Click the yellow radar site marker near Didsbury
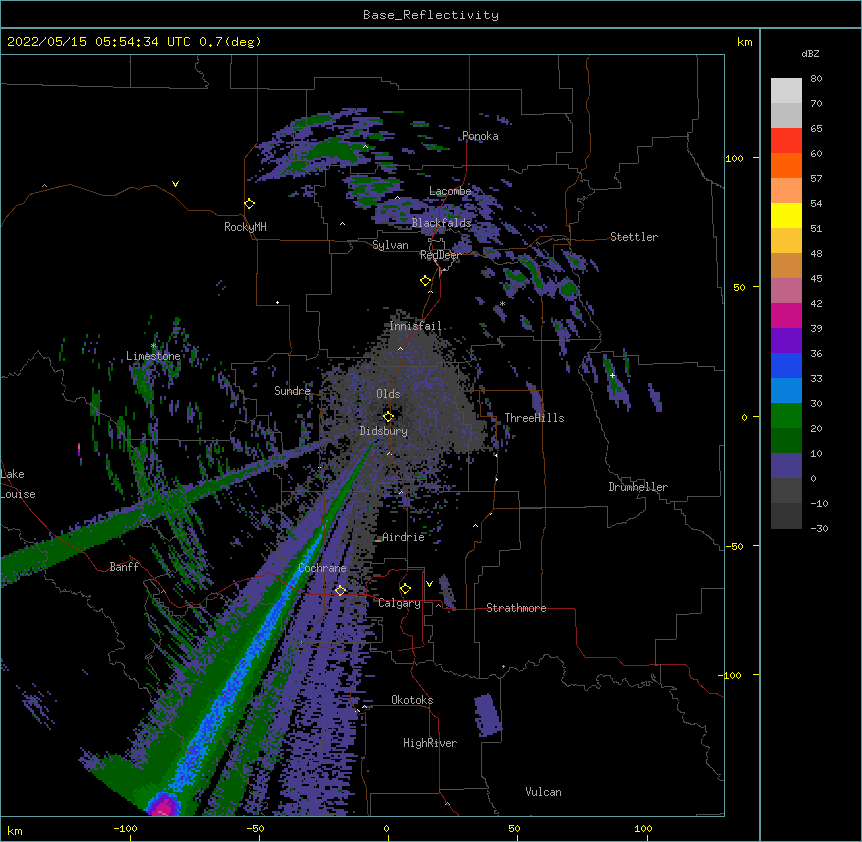Image resolution: width=862 pixels, height=842 pixels. pyautogui.click(x=388, y=416)
